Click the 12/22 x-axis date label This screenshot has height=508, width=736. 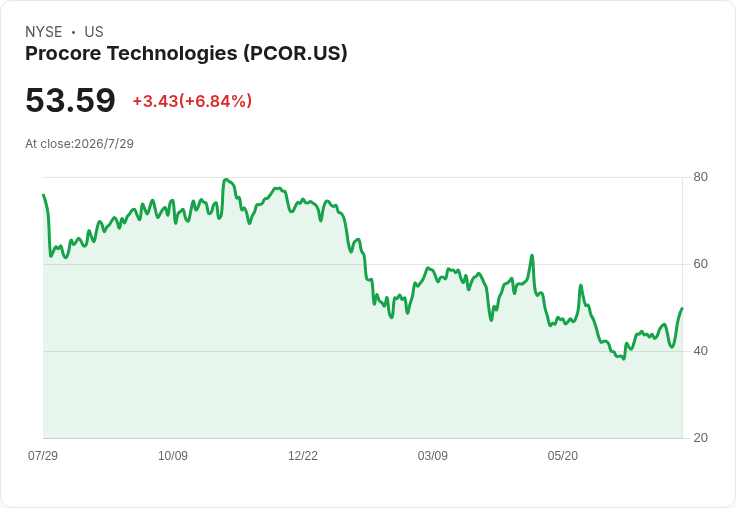pos(303,455)
